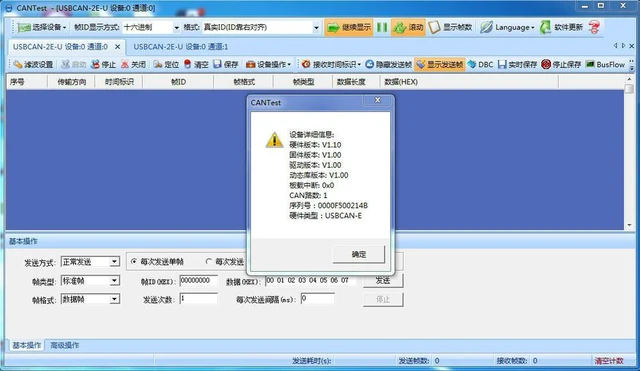
Task: Open the BusFlow tool
Action: pos(605,64)
